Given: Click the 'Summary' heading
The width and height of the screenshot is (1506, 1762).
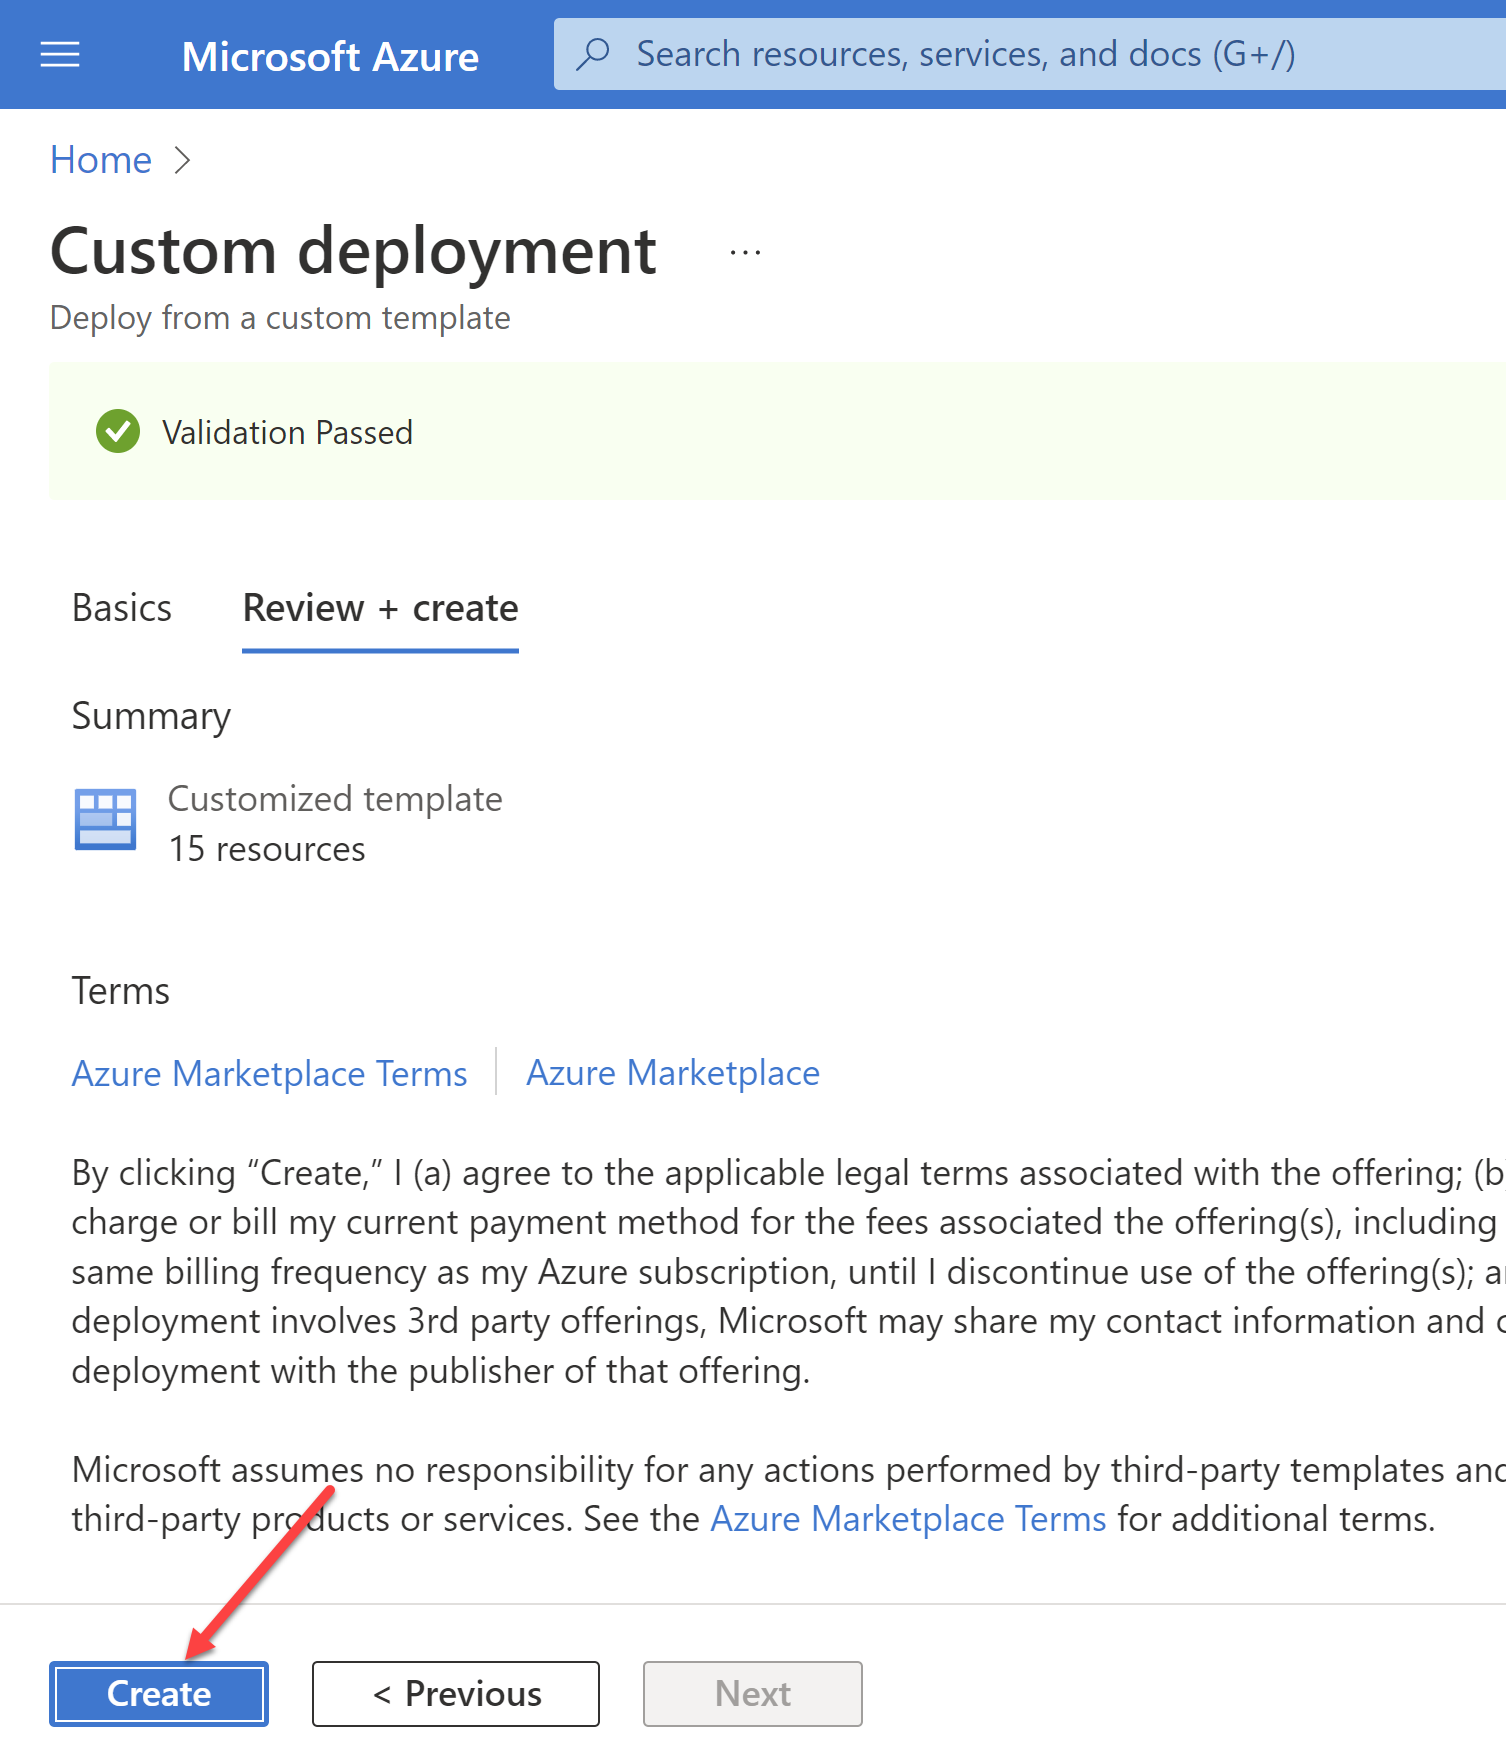Looking at the screenshot, I should 151,716.
